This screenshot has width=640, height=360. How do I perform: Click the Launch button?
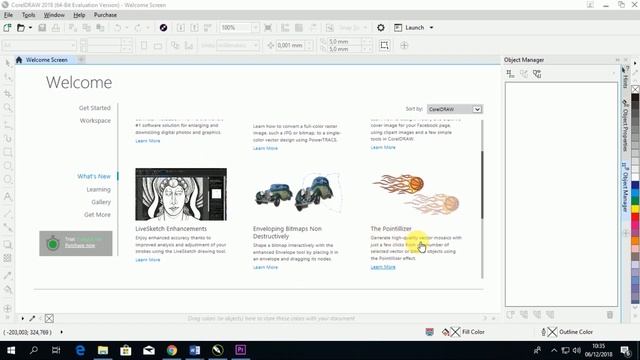(x=409, y=28)
